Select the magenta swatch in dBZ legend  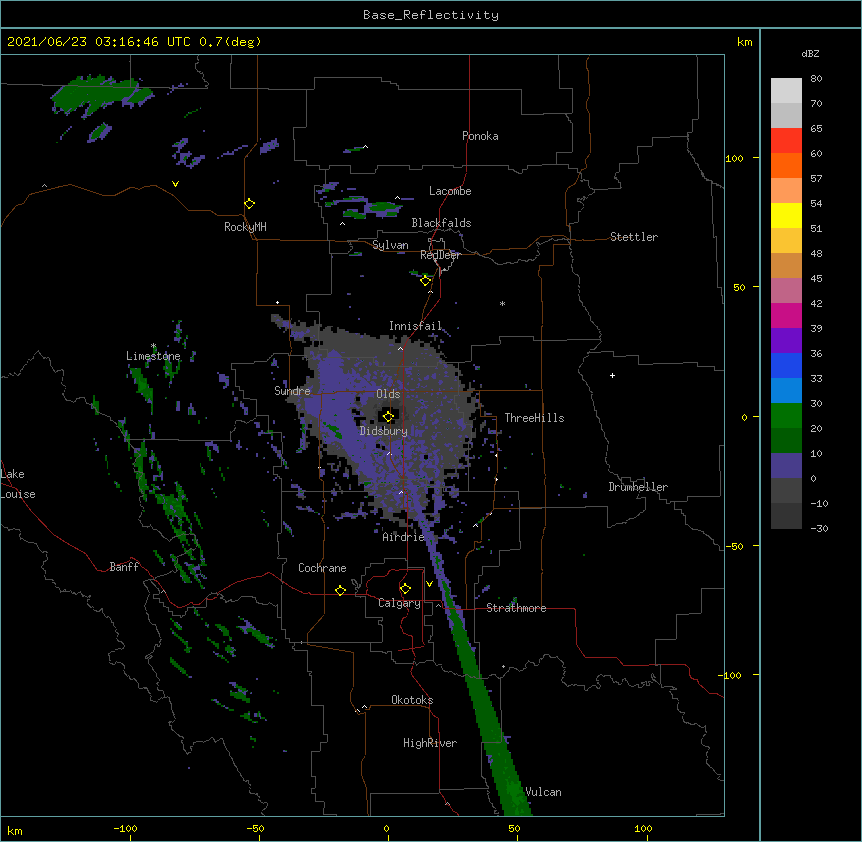(786, 315)
